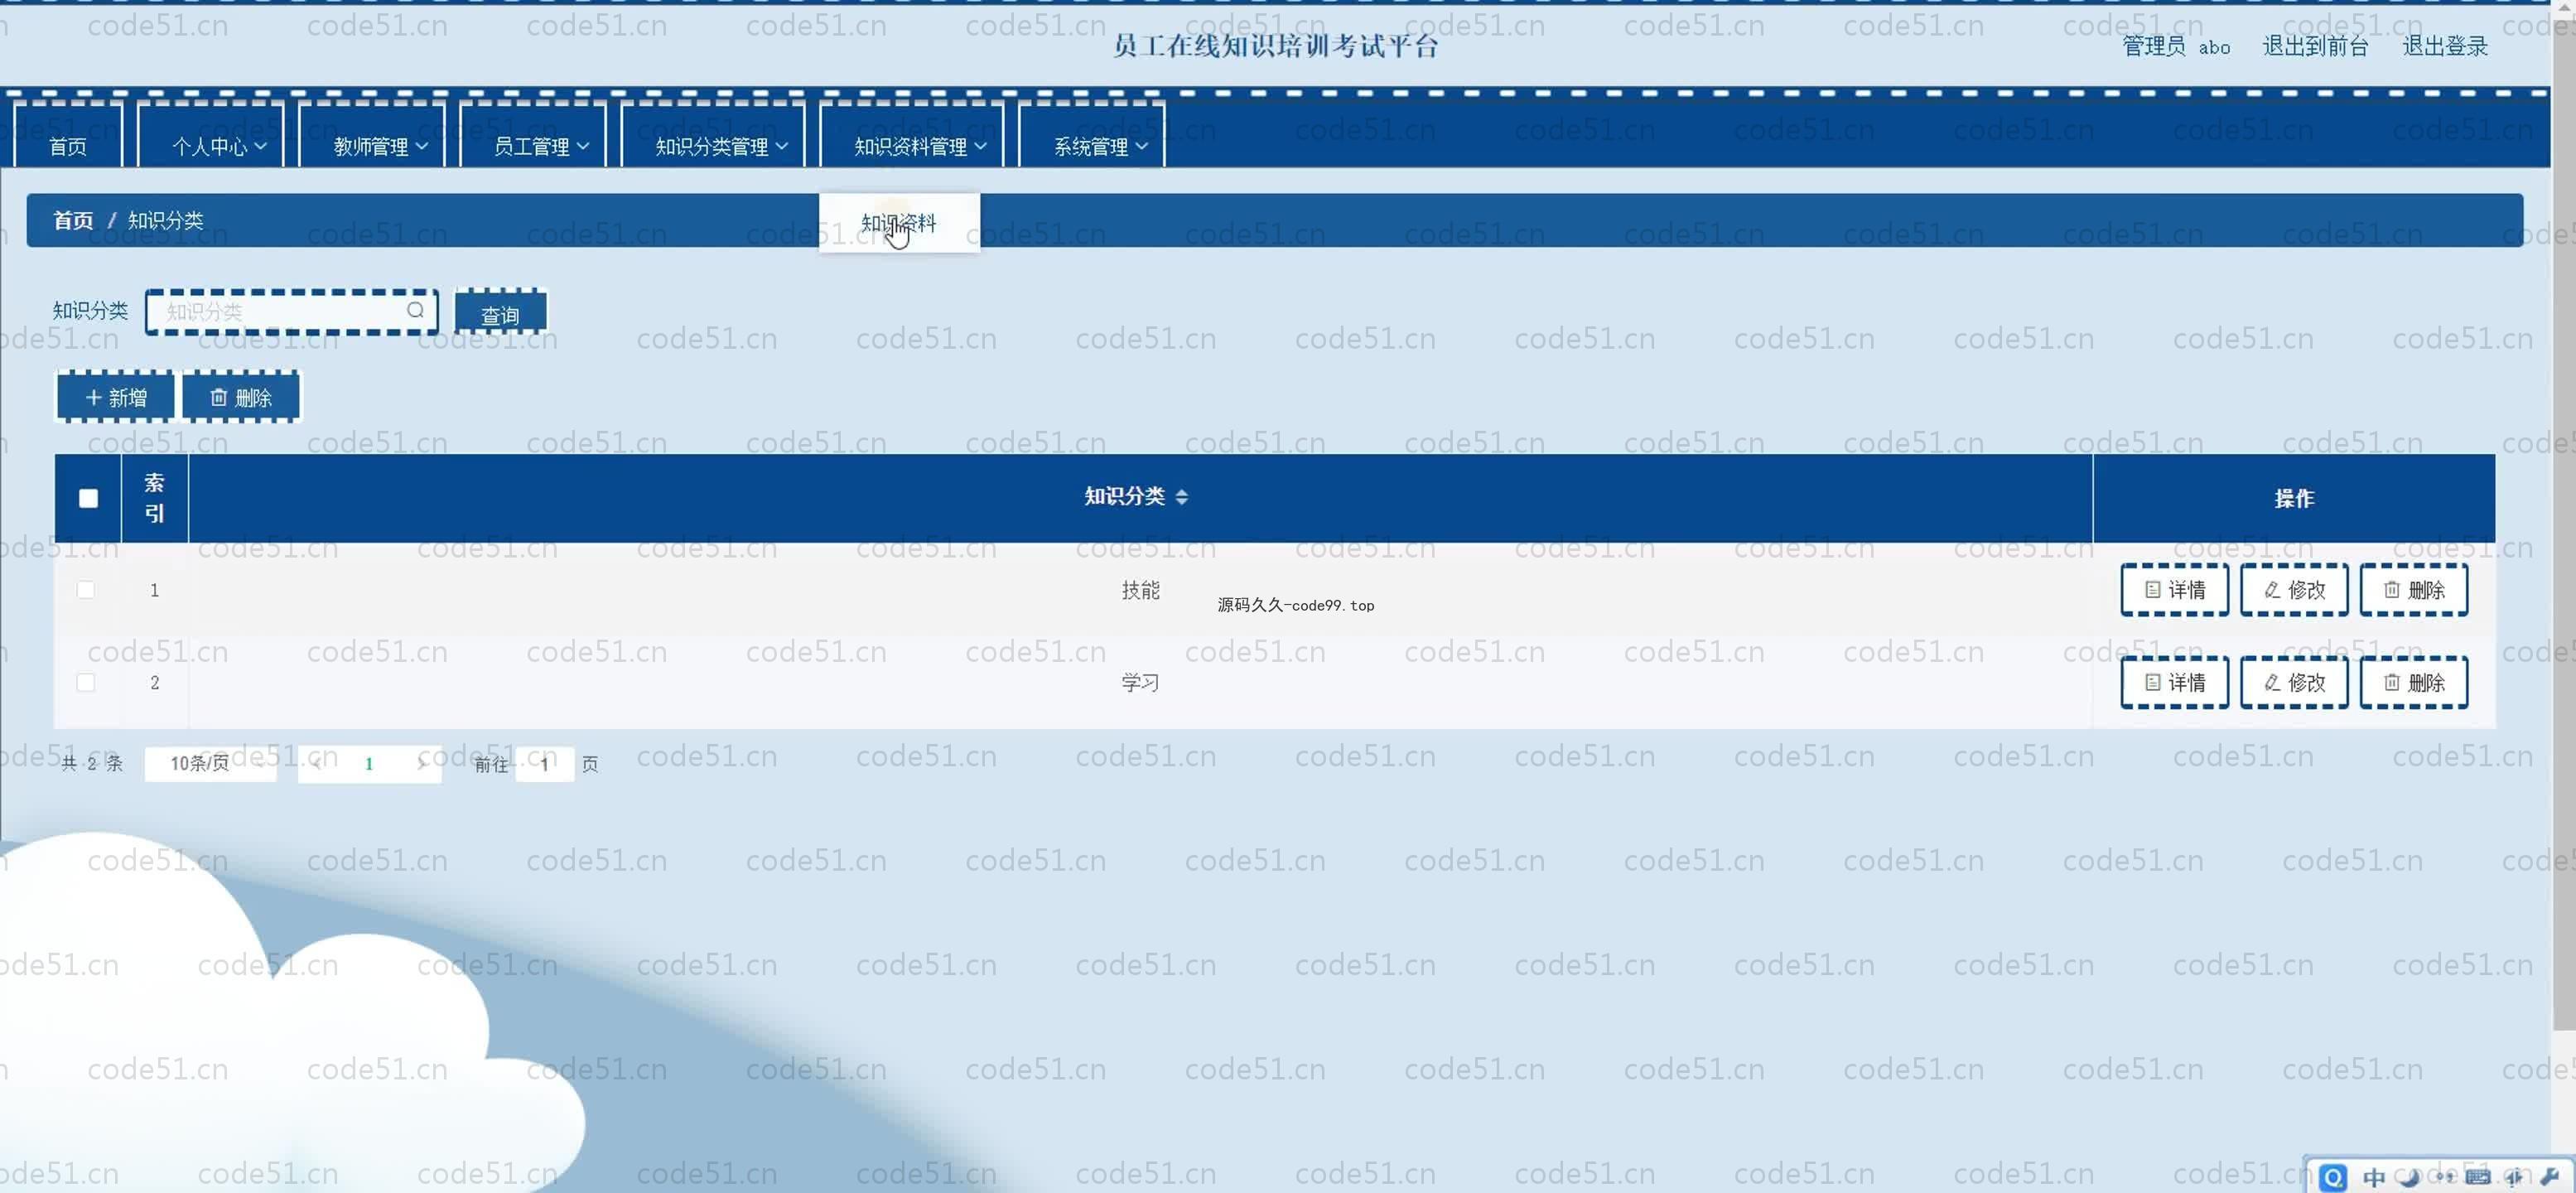Click pagination page number 1

point(369,764)
